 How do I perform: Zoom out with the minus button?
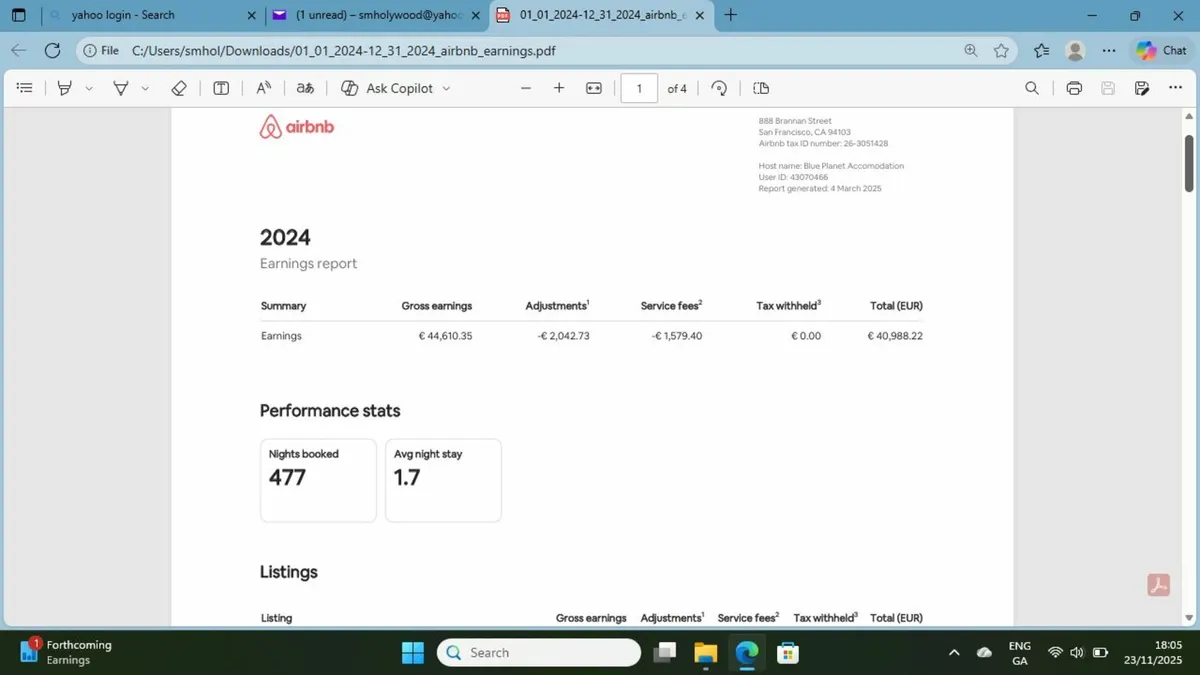pos(526,88)
